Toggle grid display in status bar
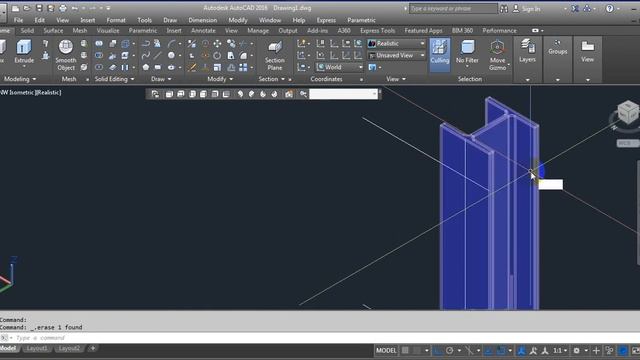The image size is (640, 360). pos(405,351)
